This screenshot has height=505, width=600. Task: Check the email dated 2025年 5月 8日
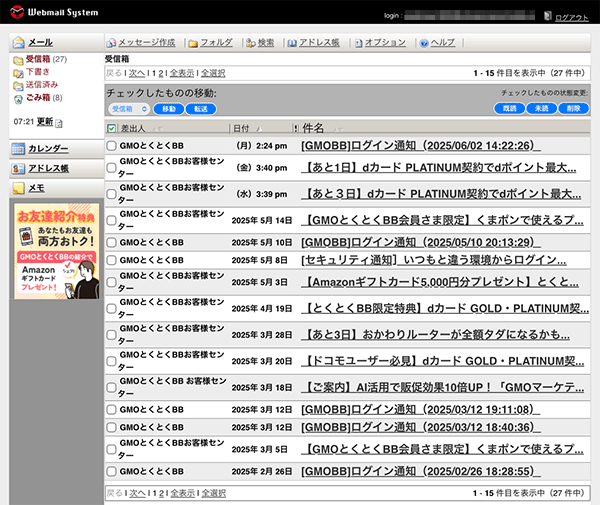click(x=111, y=260)
